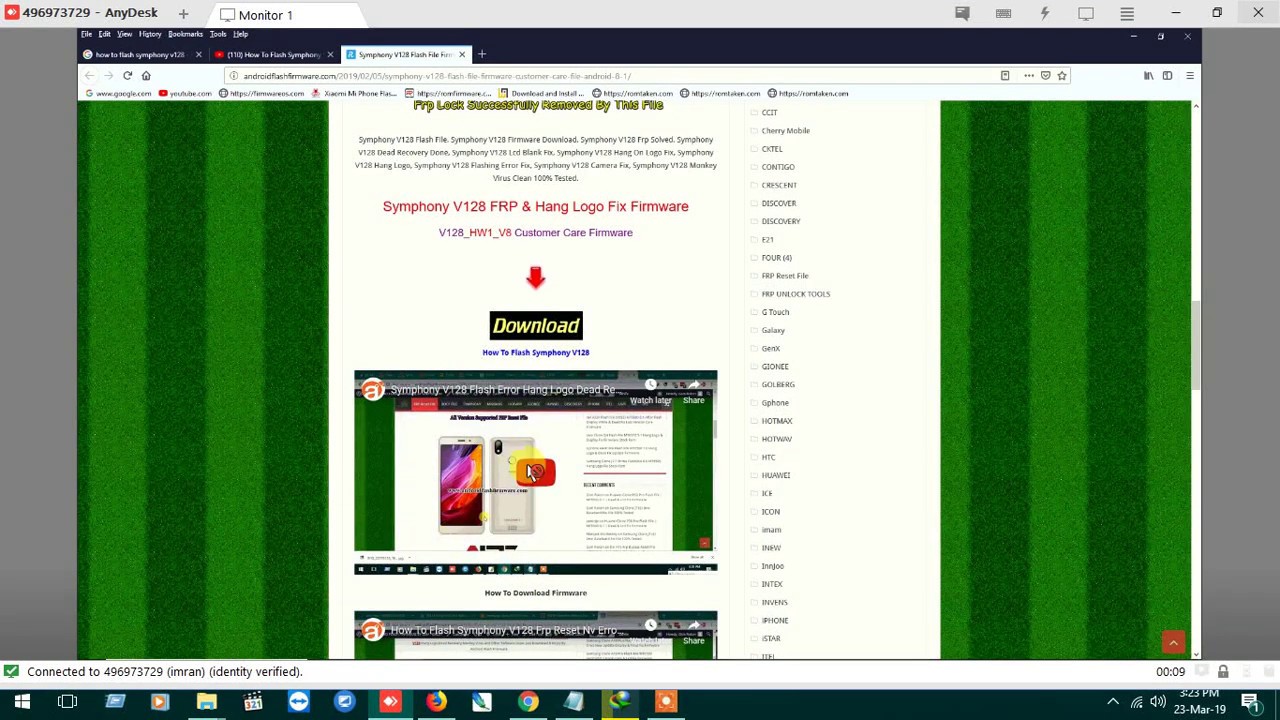
Task: Close the how to flash symphony tab
Action: (x=198, y=54)
